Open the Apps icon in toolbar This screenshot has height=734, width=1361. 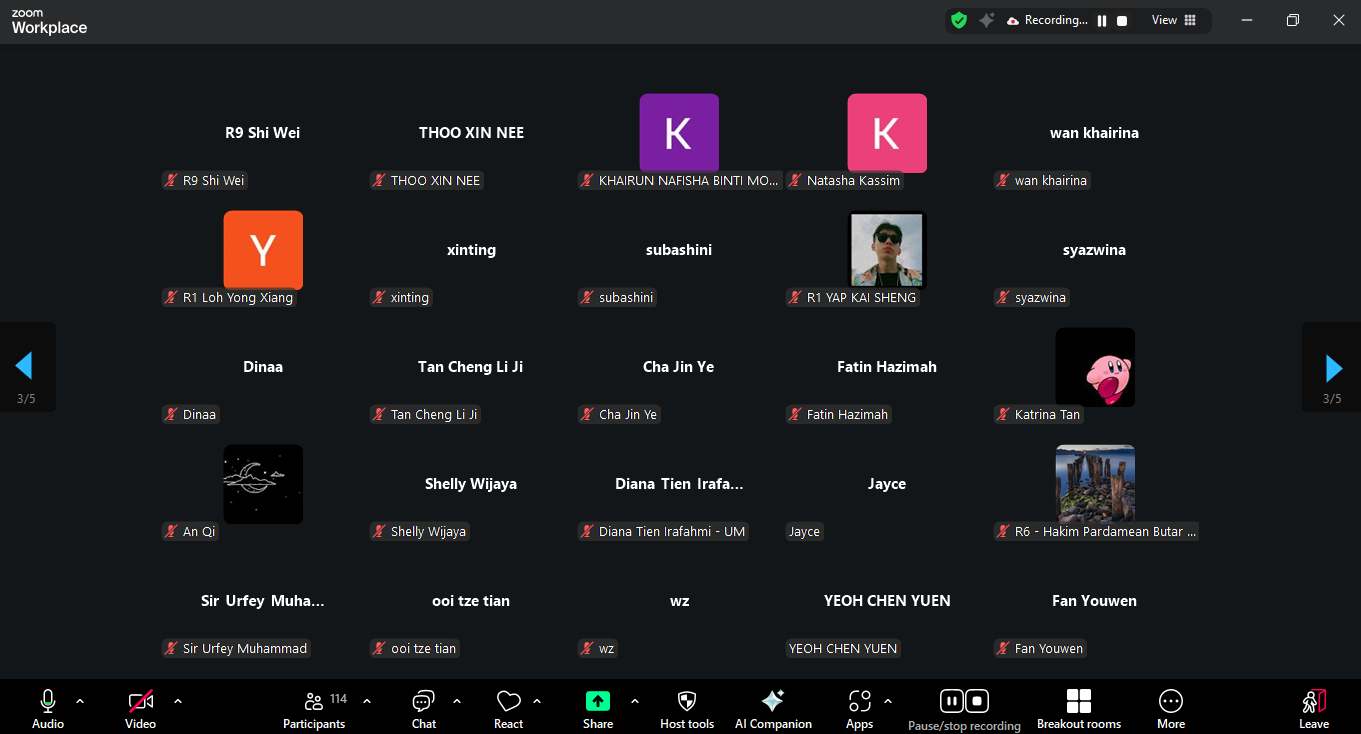pos(859,708)
